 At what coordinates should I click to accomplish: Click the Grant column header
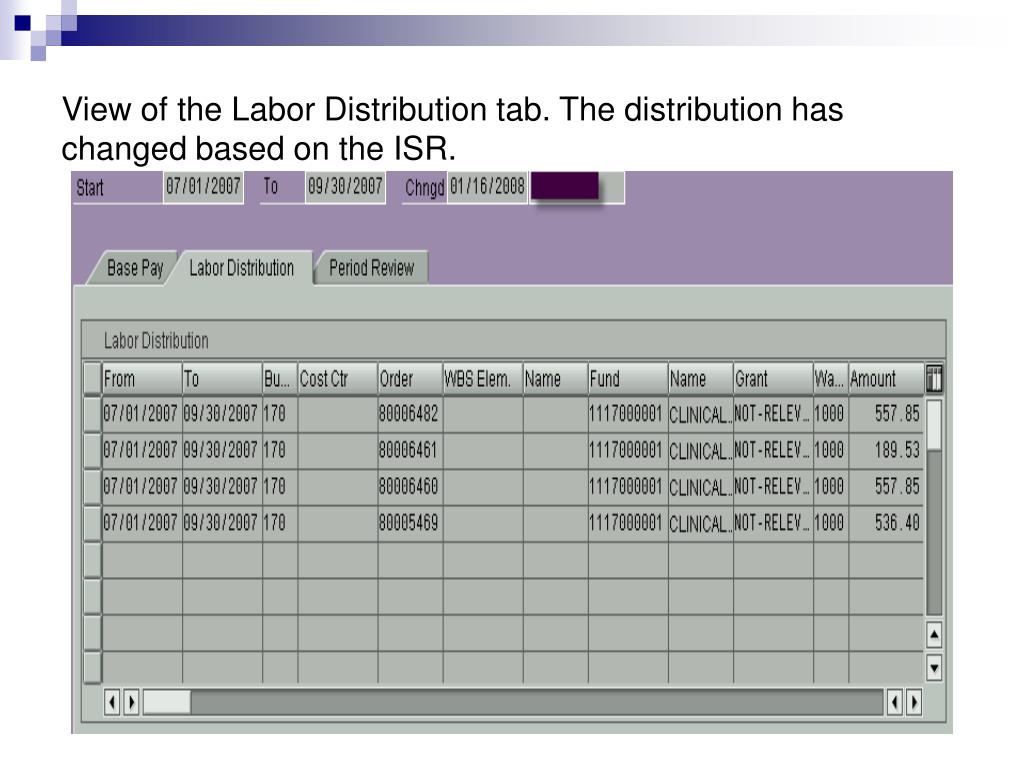pos(773,379)
